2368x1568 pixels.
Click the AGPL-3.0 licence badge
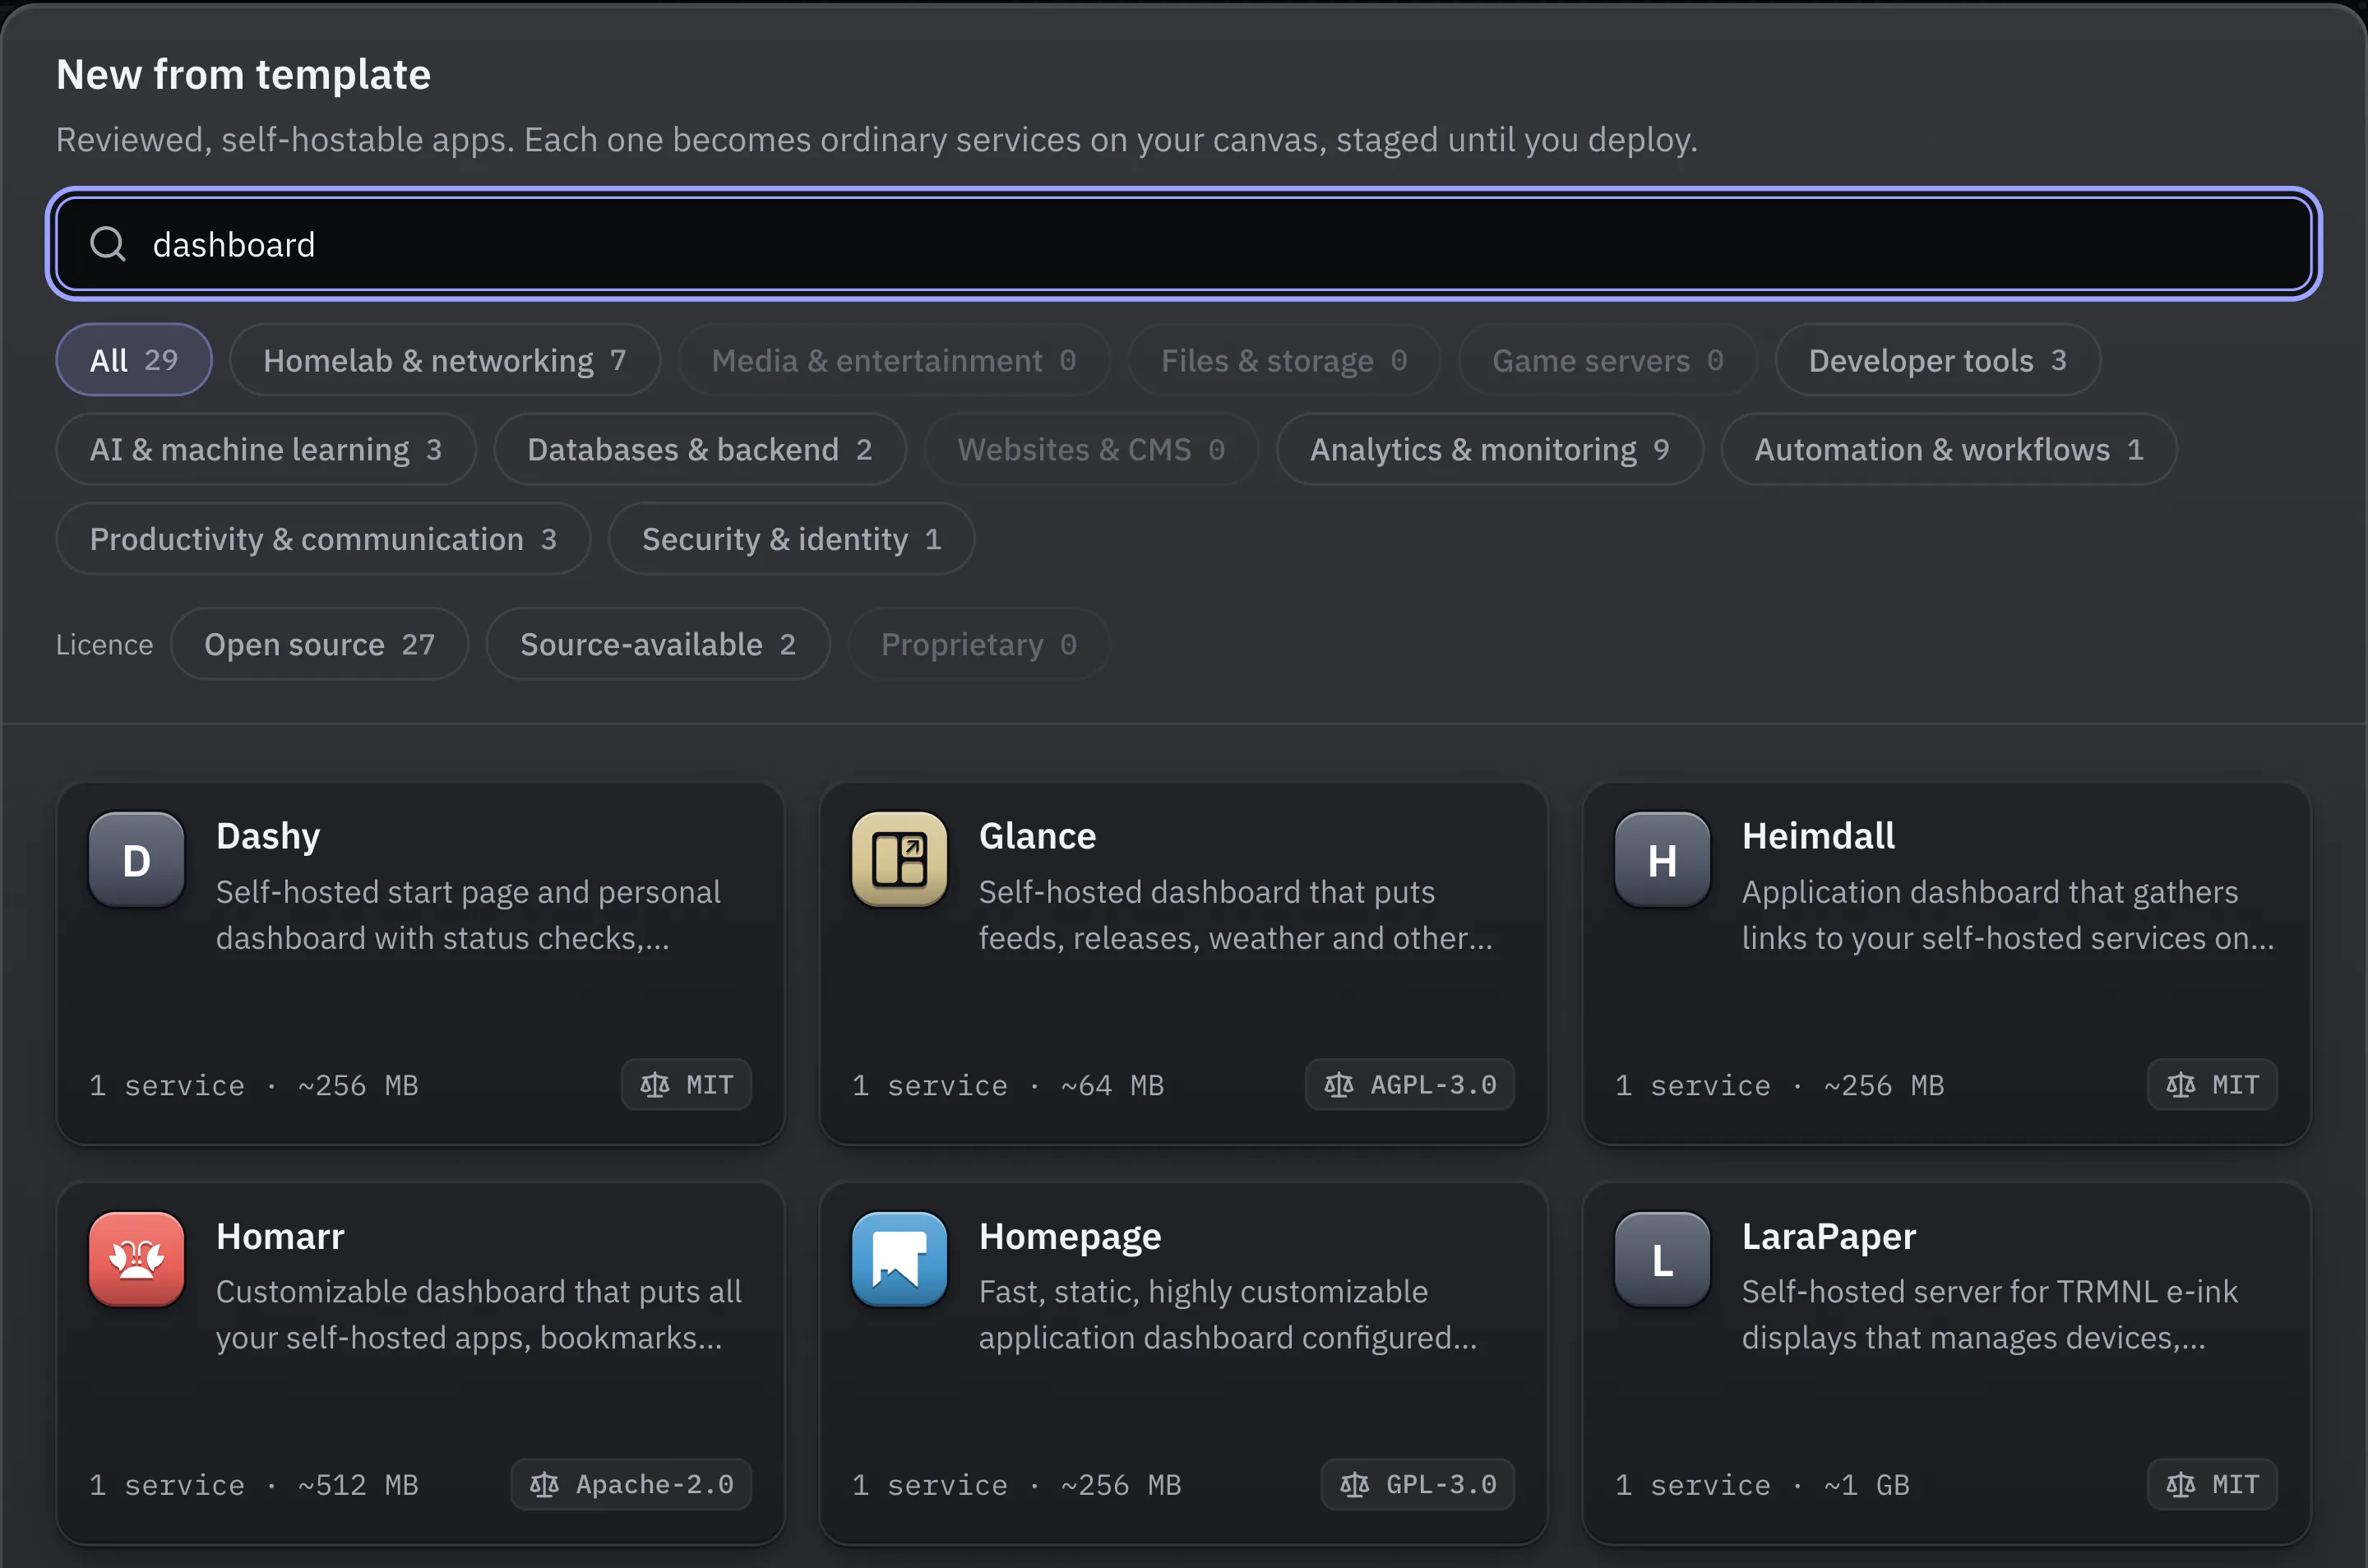click(1410, 1085)
